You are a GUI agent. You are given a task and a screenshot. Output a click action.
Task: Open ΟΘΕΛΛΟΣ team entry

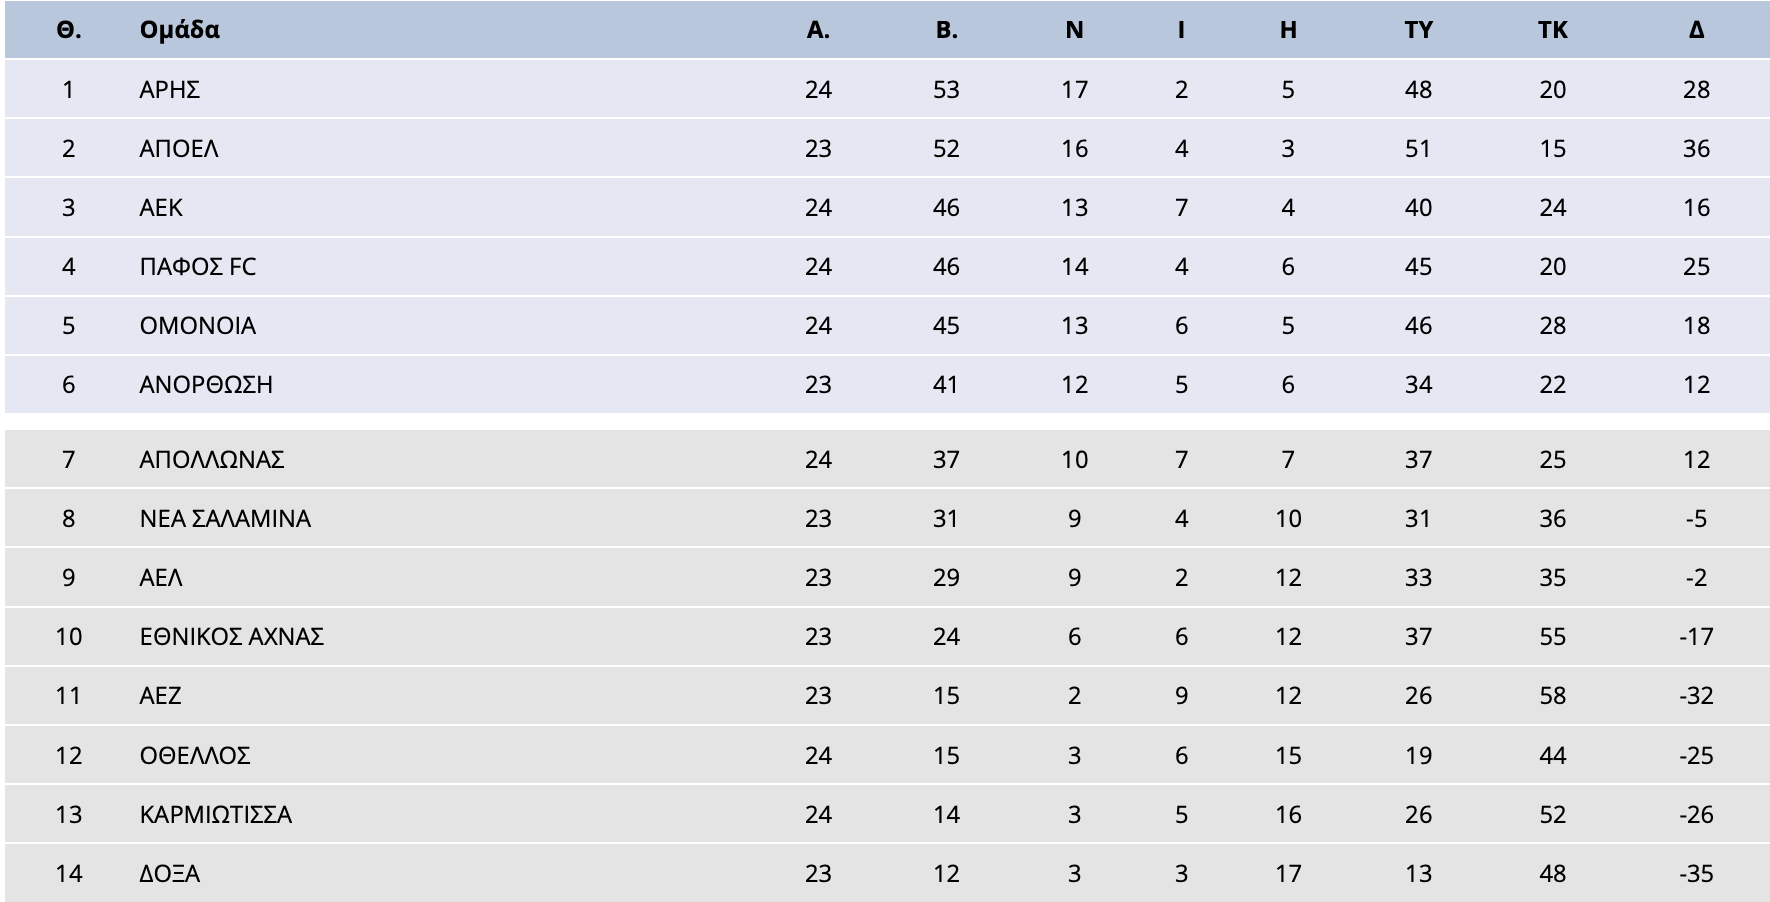tap(195, 755)
